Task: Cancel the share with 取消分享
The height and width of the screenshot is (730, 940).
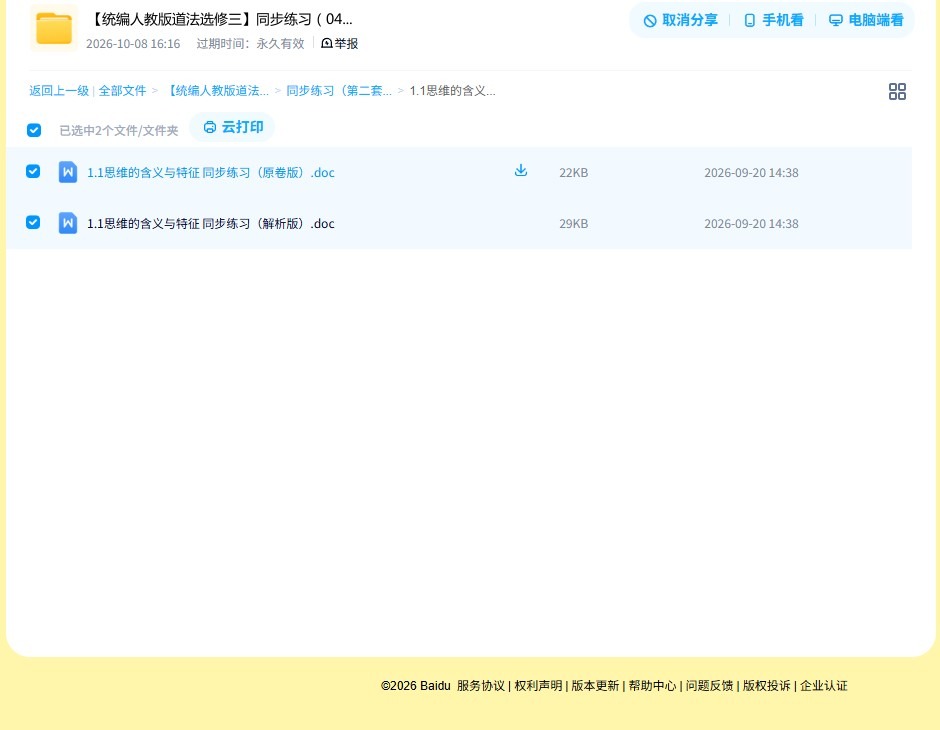Action: [680, 20]
